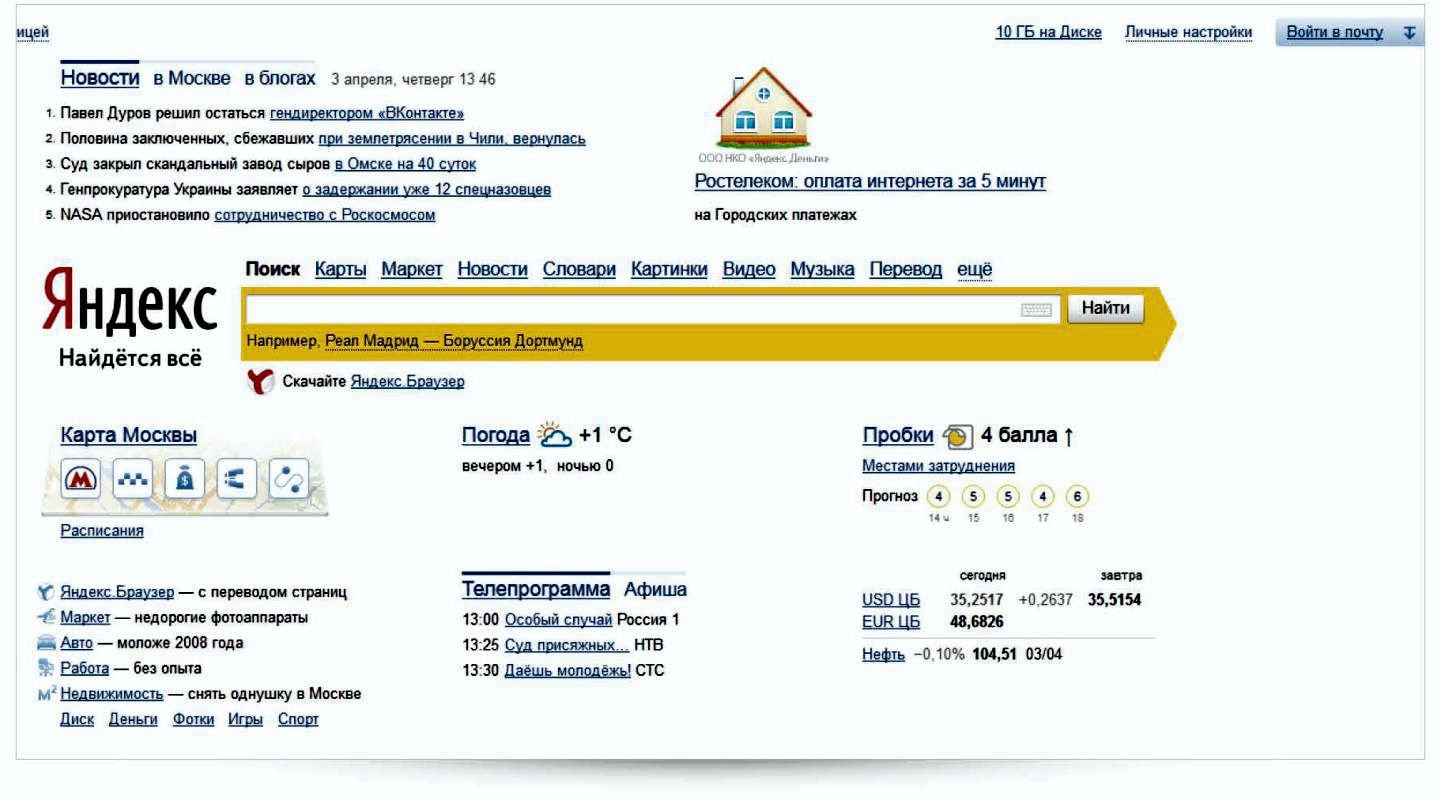Open 'Видео' above the search bar

[749, 270]
